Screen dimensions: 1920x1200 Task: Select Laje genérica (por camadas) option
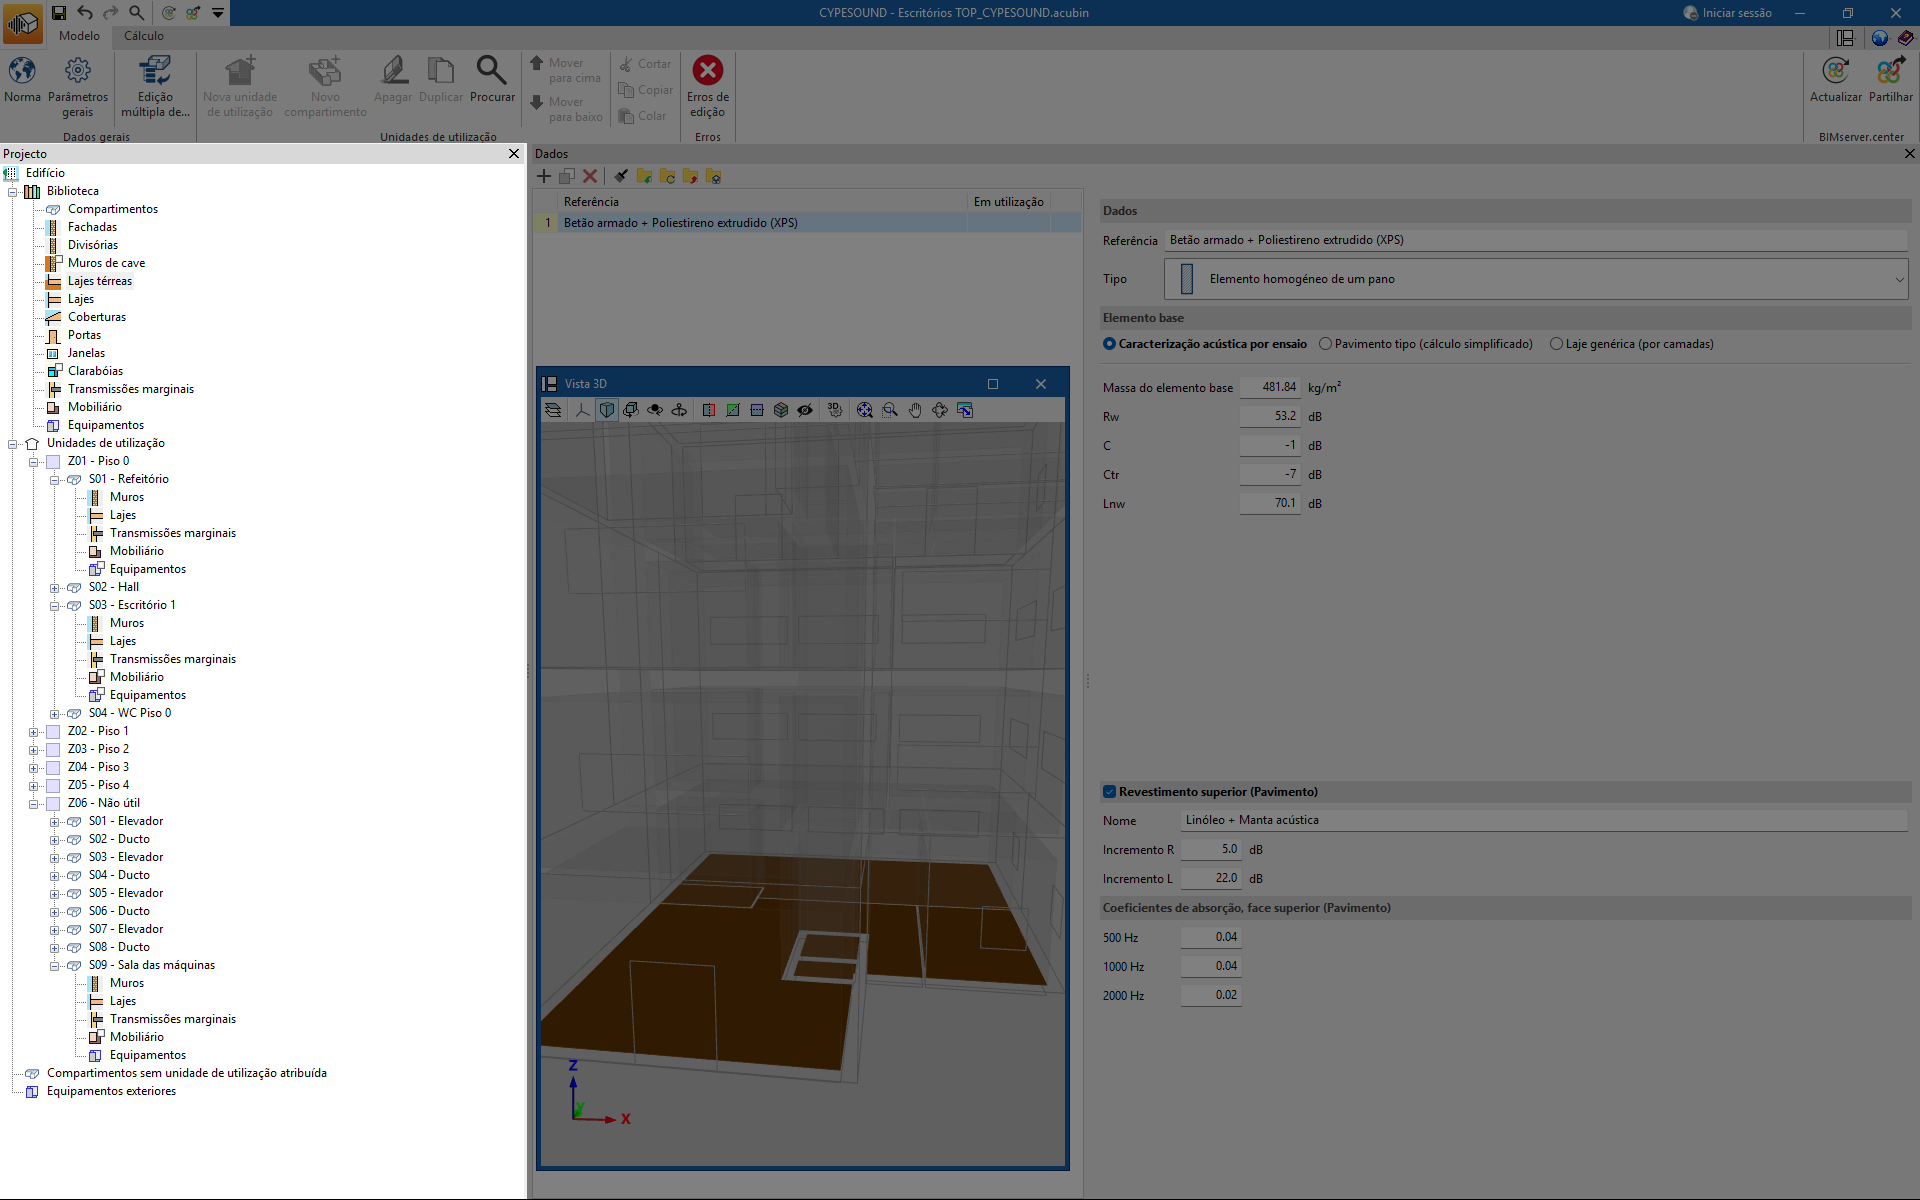tap(1556, 344)
